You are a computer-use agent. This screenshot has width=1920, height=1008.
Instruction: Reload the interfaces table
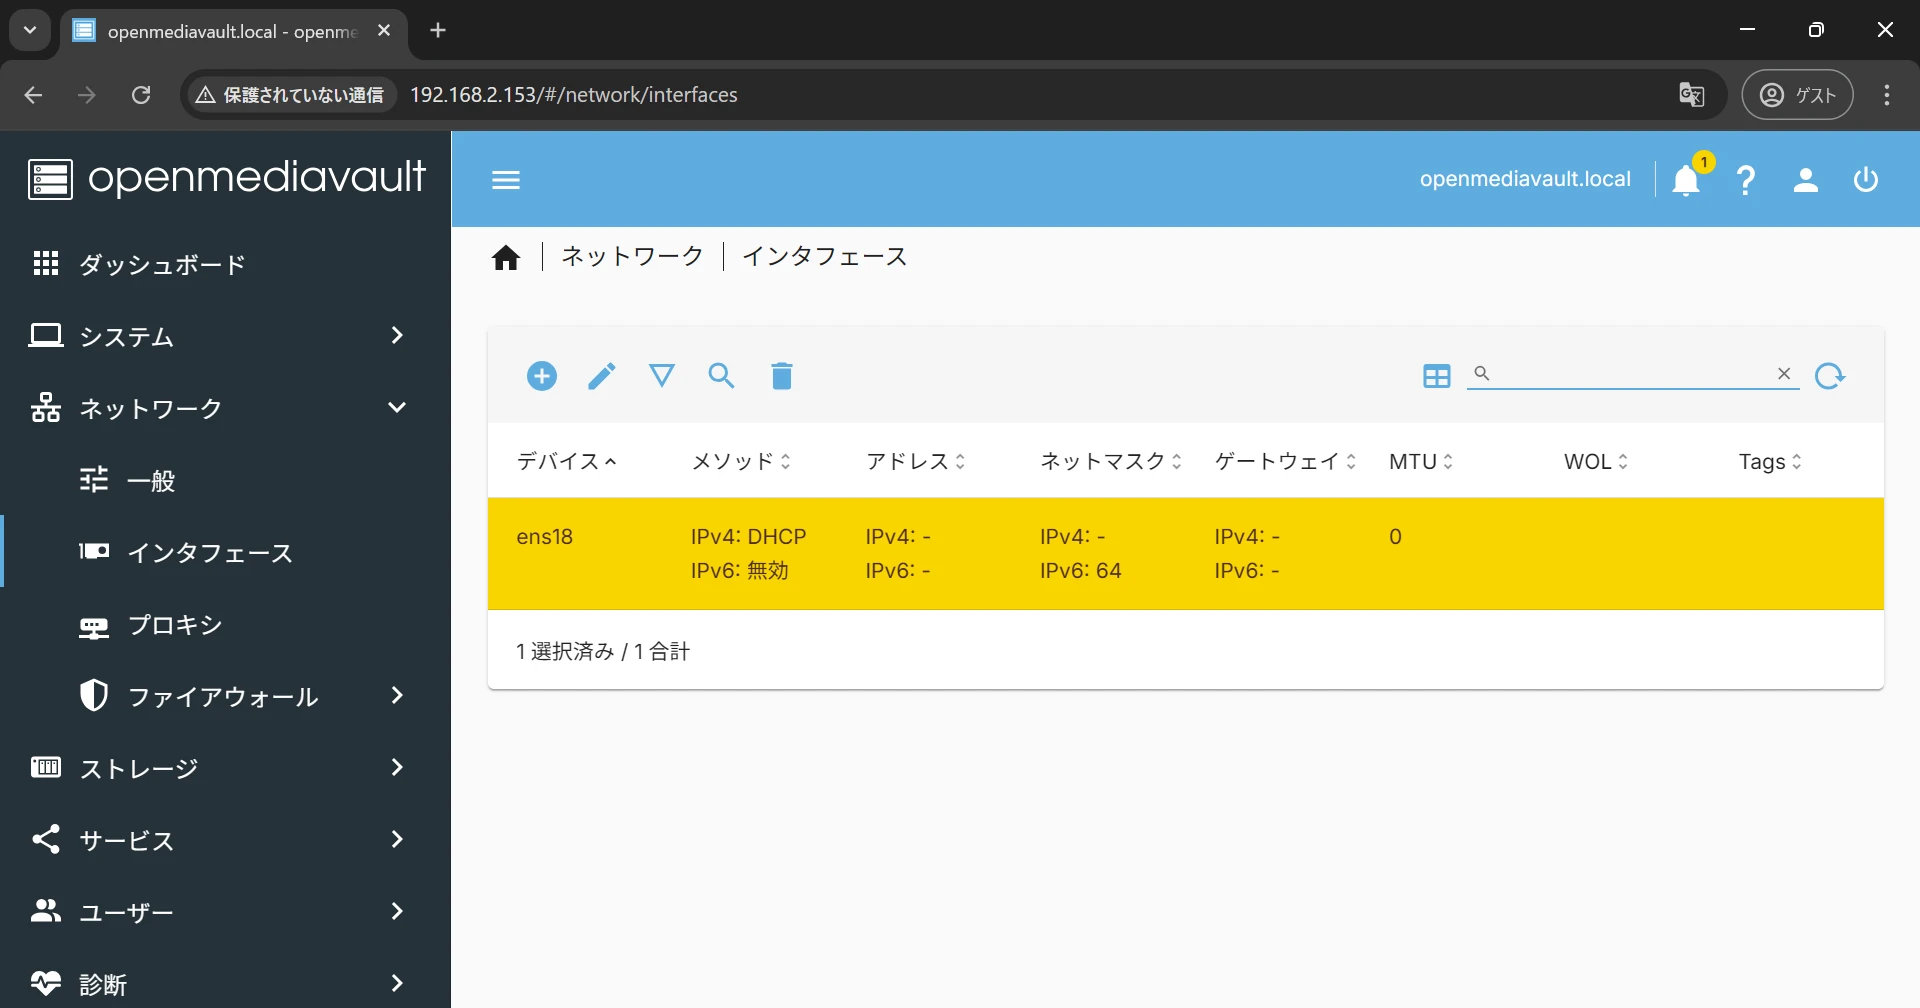1830,376
